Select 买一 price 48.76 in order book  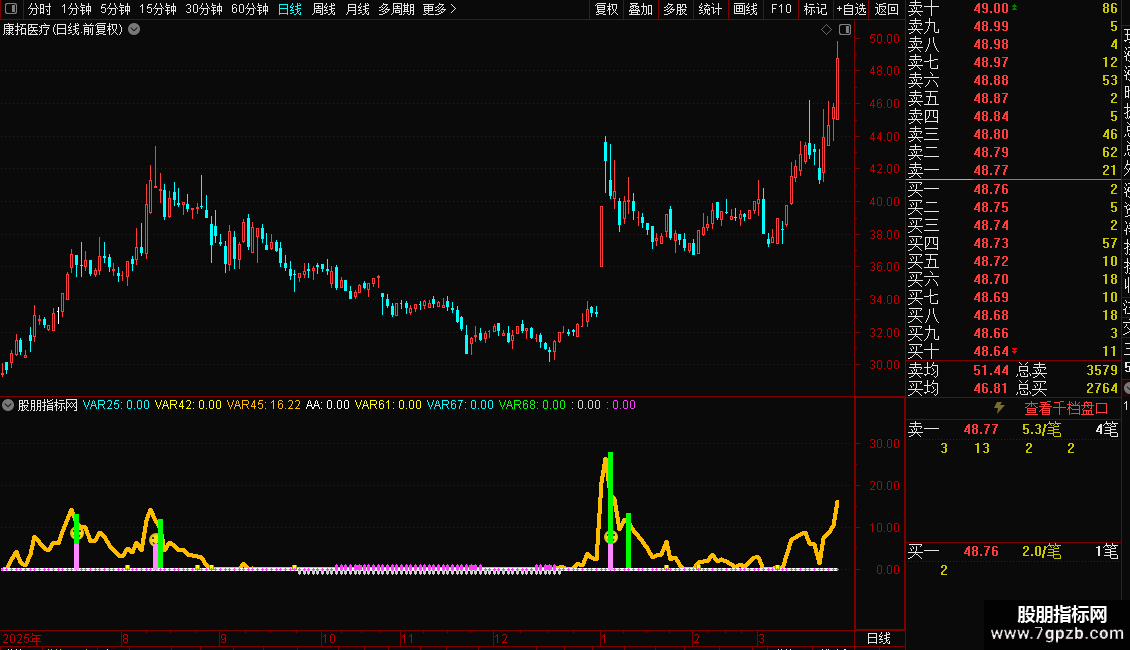coord(1013,190)
